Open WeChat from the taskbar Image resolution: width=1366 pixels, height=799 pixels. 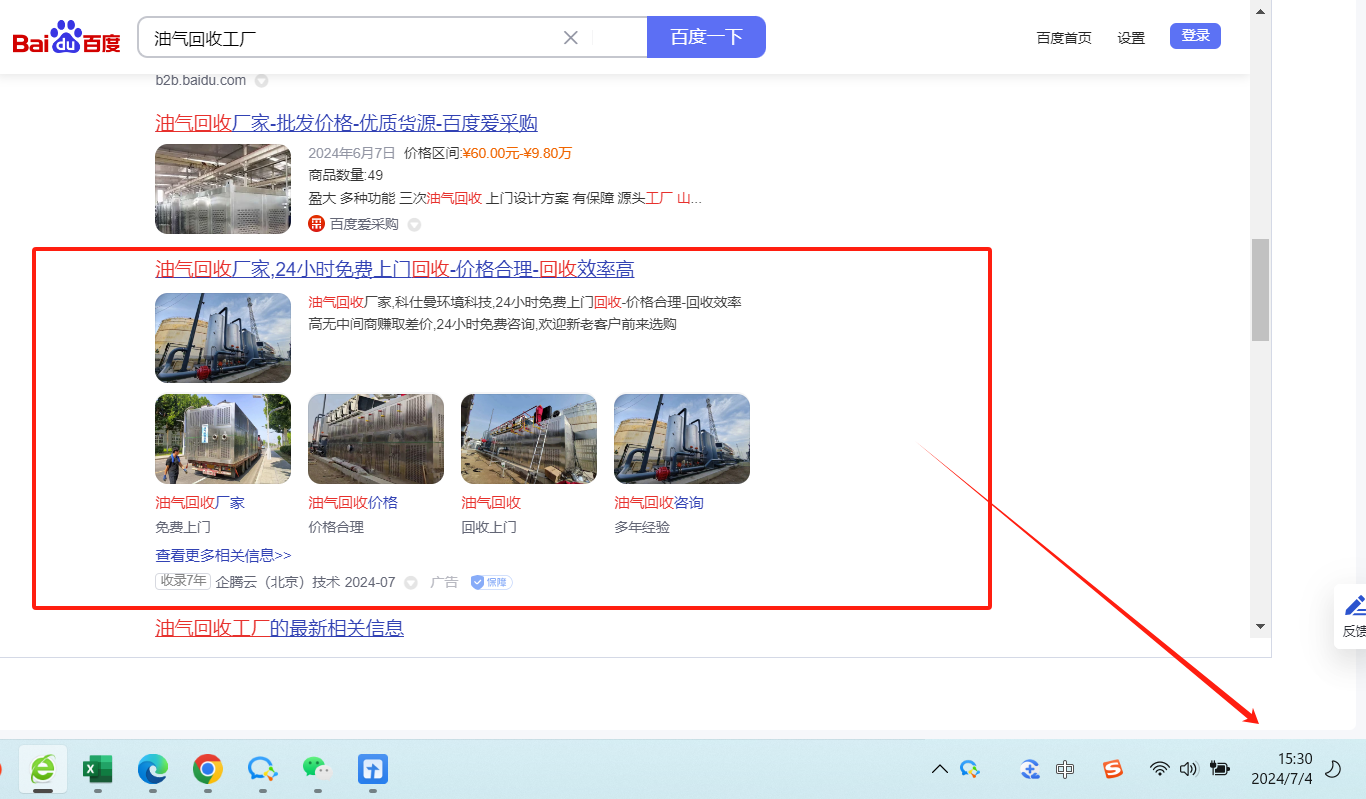[x=317, y=769]
